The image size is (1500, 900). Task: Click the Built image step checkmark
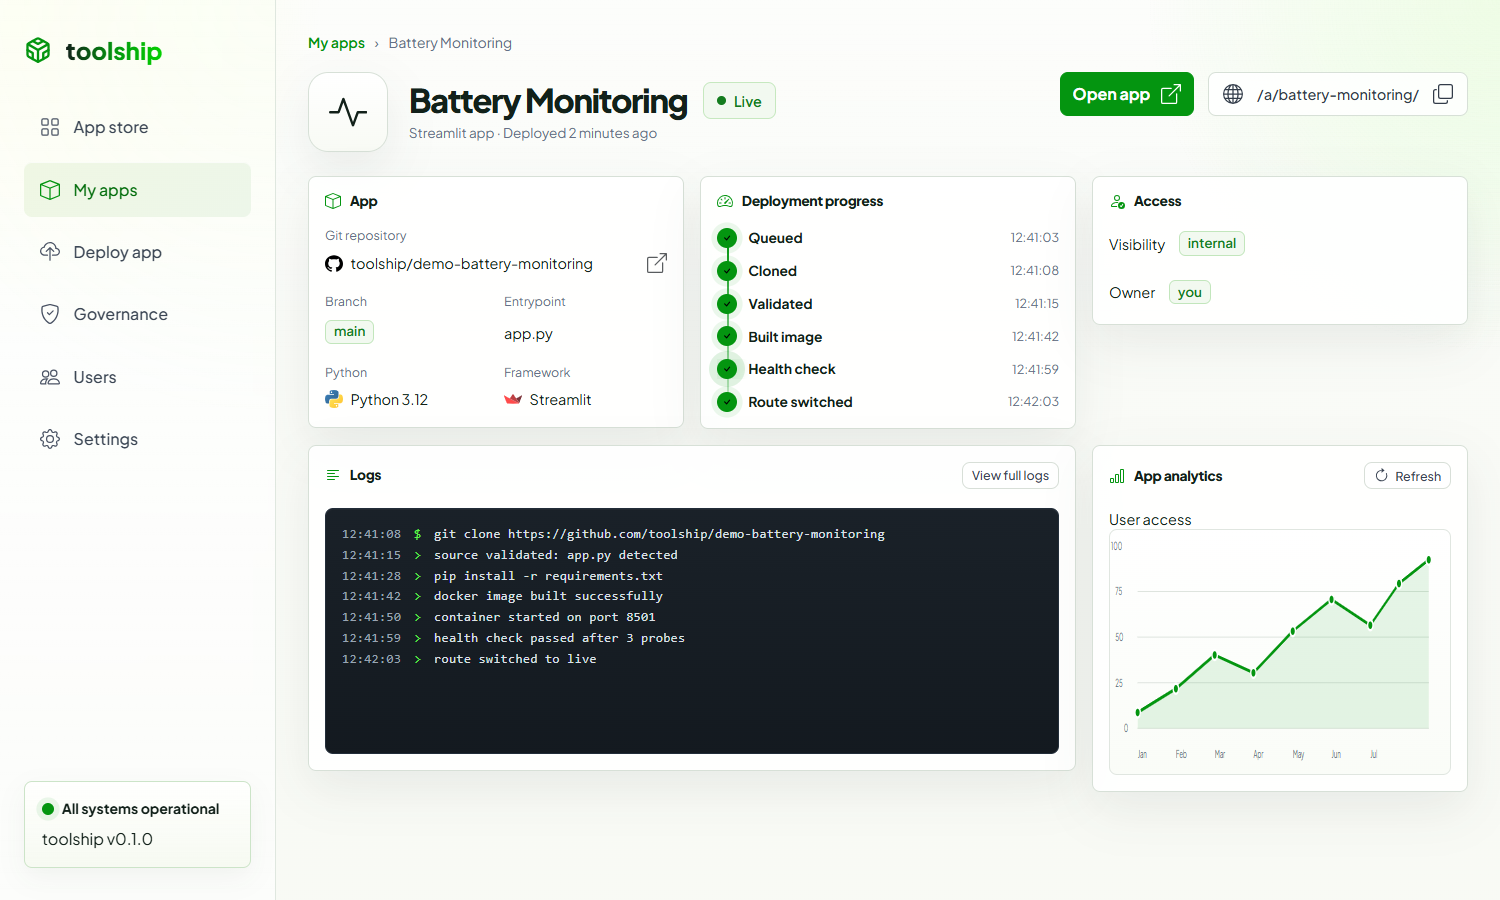[727, 337]
